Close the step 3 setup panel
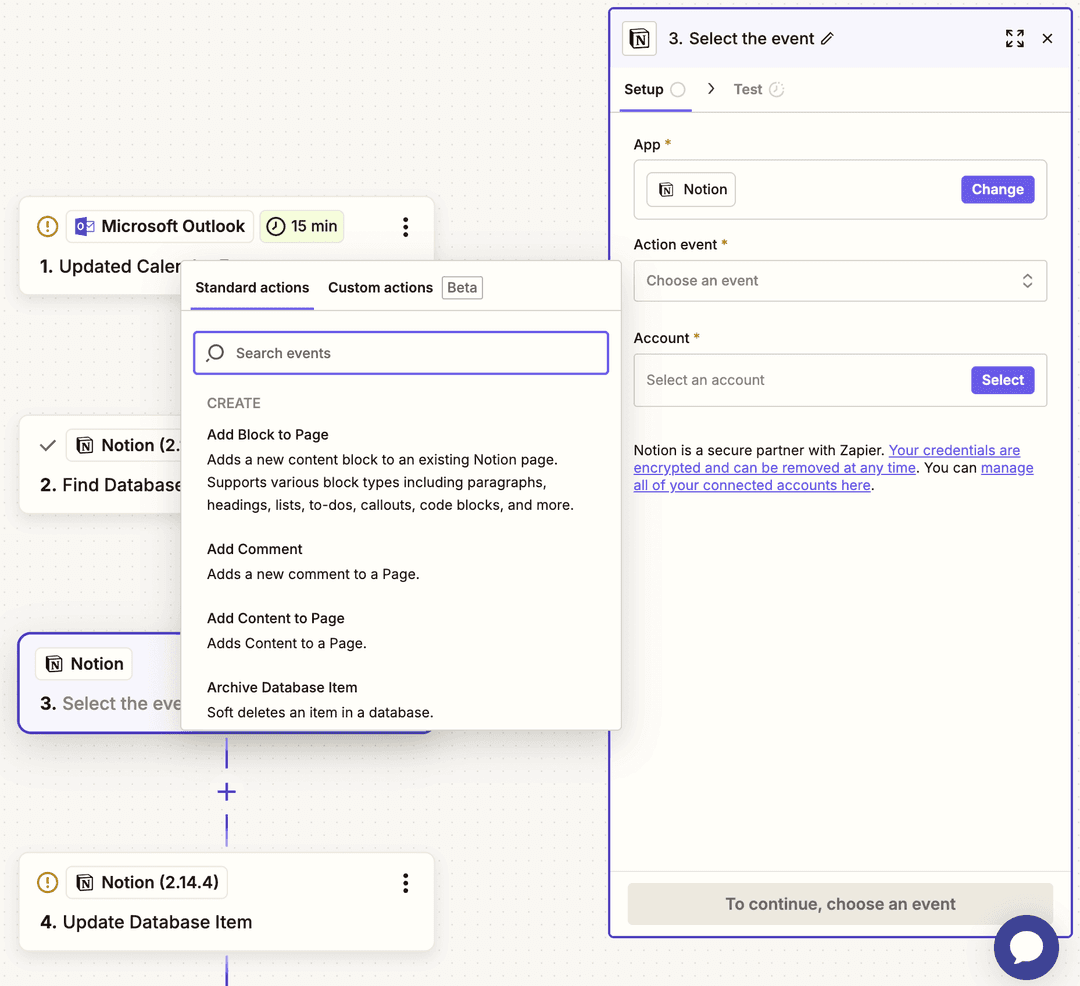 click(1047, 39)
